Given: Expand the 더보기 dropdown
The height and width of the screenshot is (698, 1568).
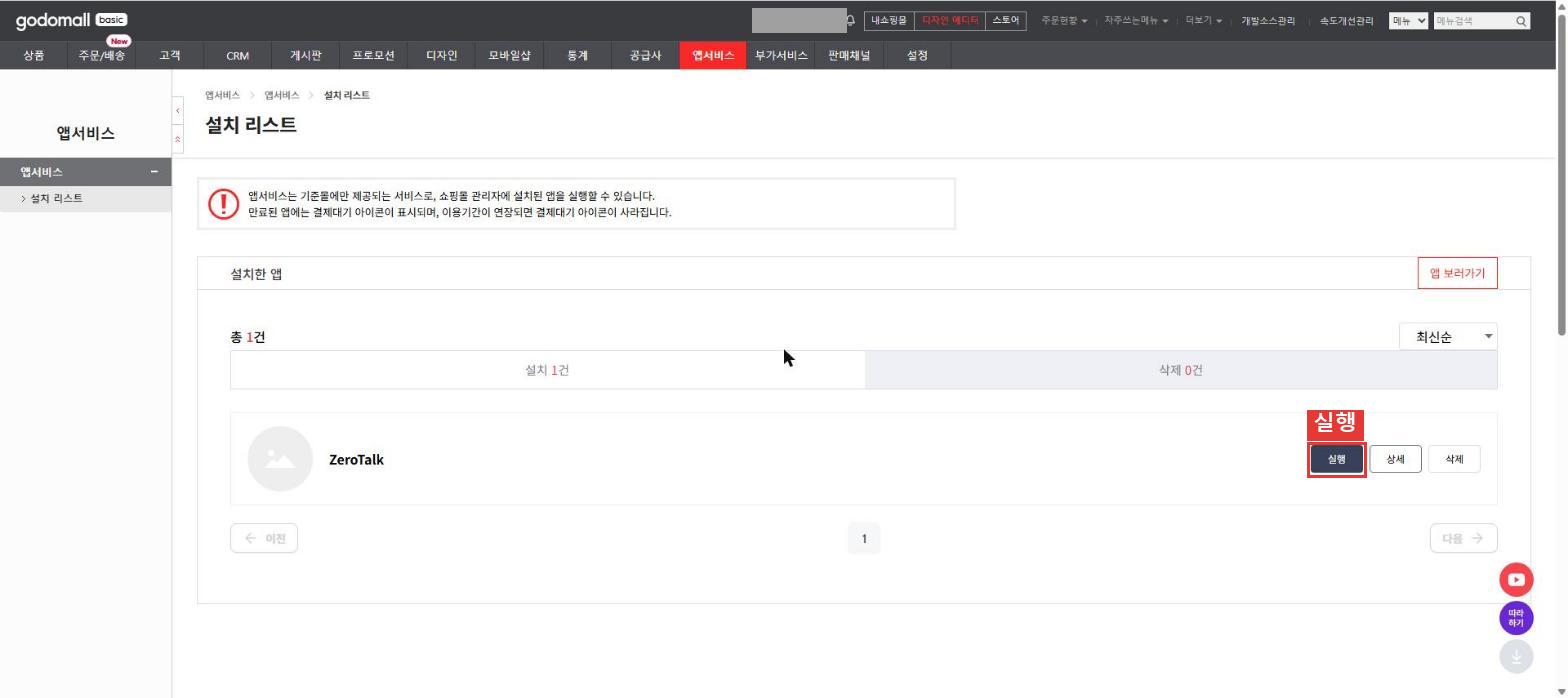Looking at the screenshot, I should (1204, 21).
